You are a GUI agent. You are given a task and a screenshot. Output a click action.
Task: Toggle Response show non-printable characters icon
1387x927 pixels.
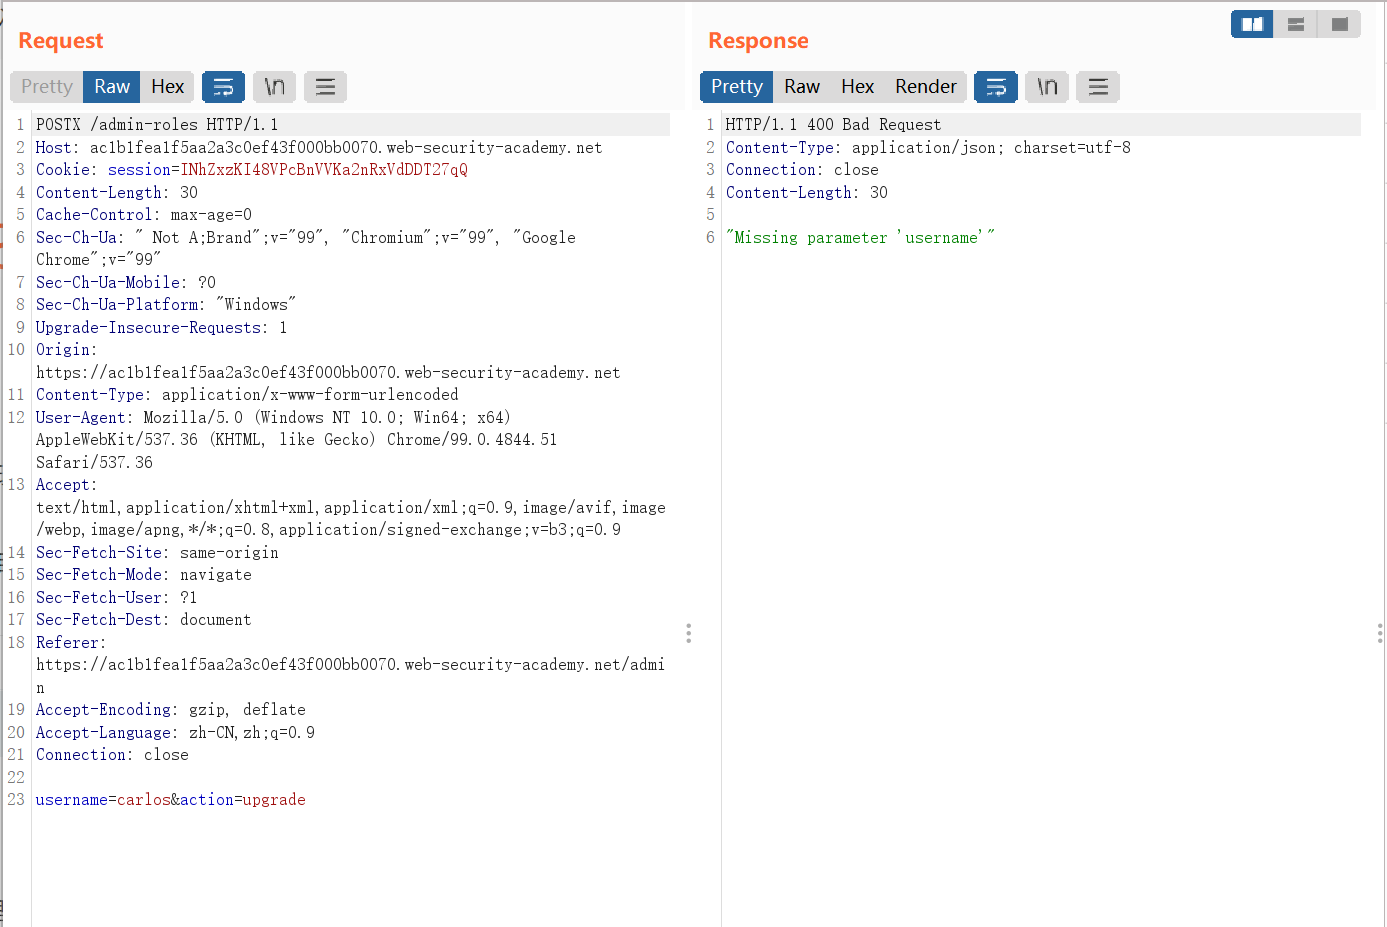(x=1047, y=87)
